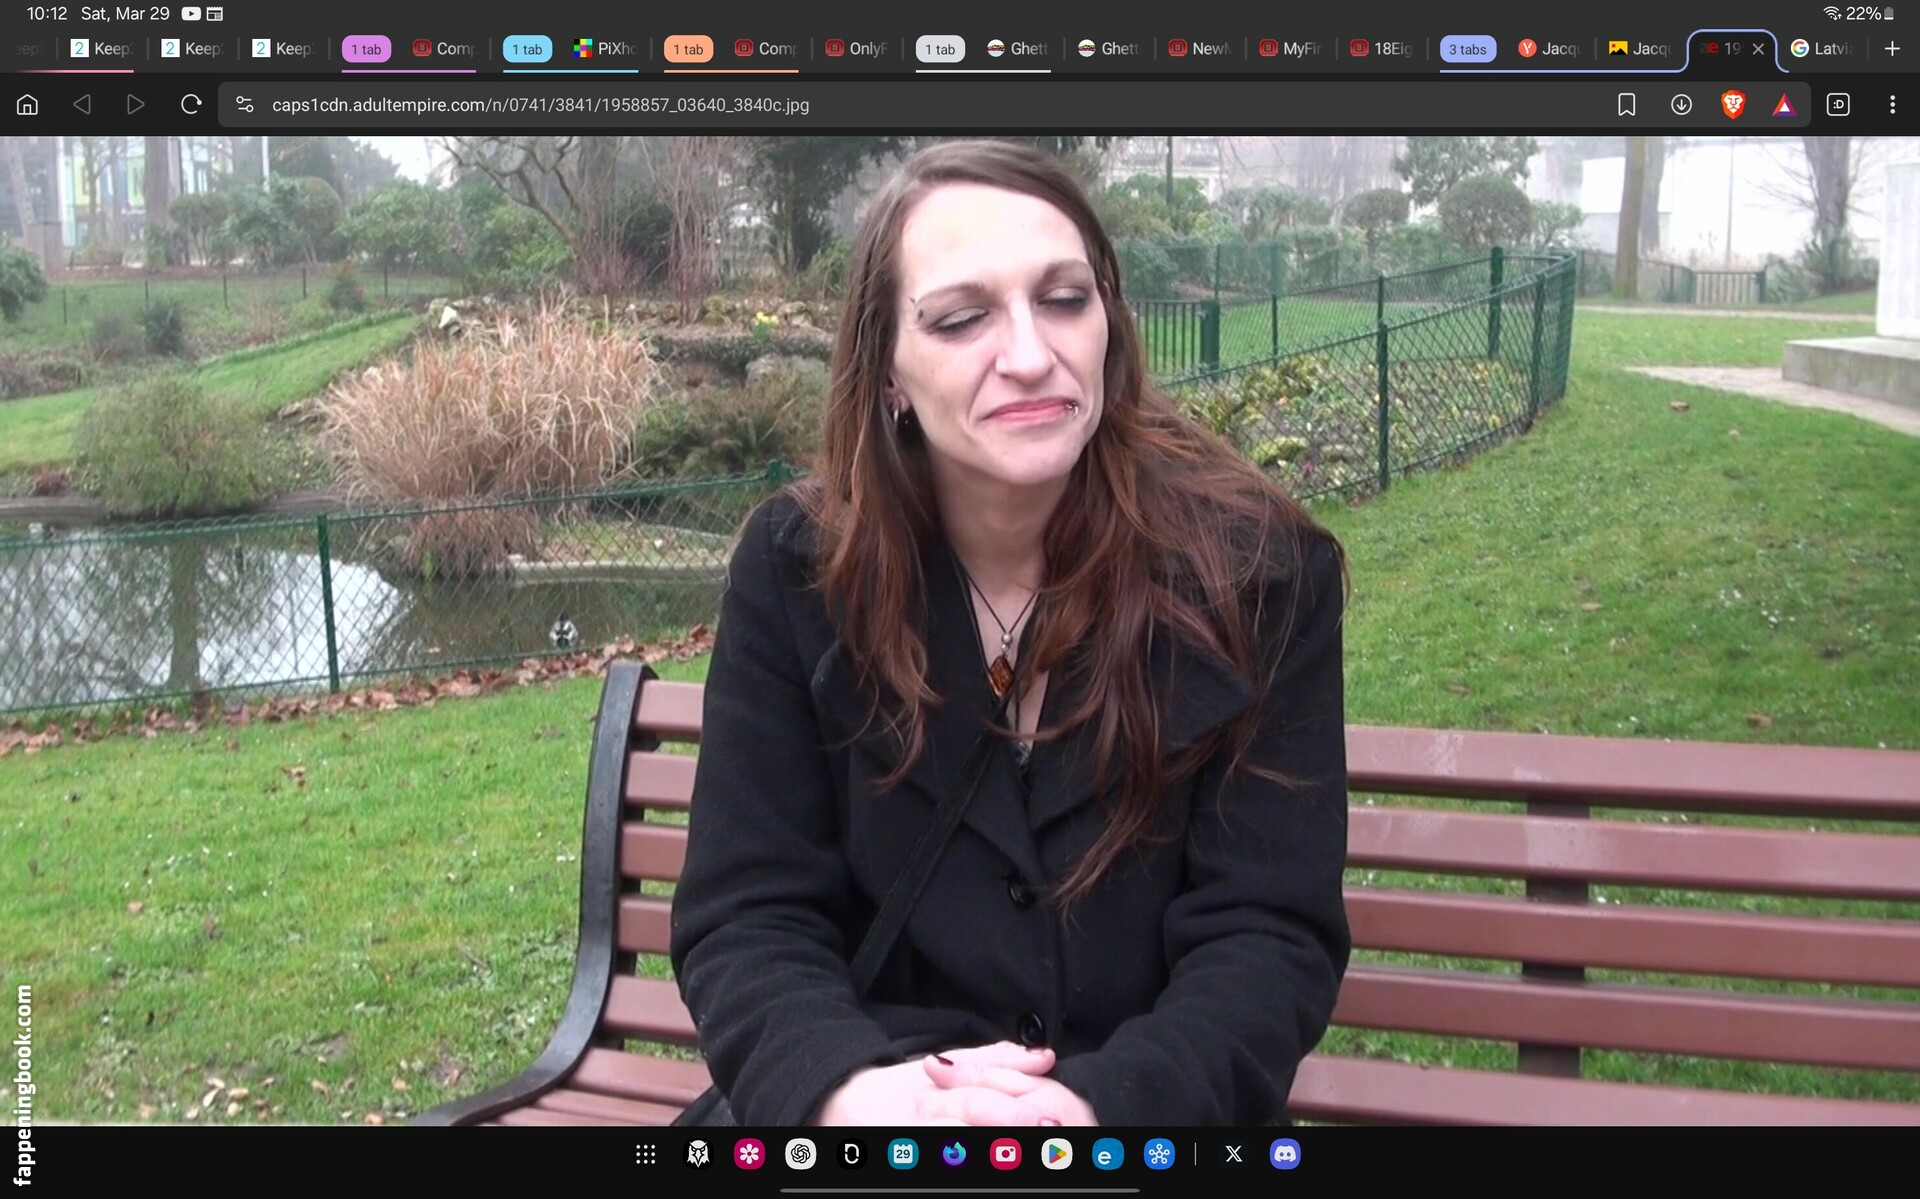This screenshot has height=1199, width=1920.
Task: Open the downloads icon in toolbar
Action: pos(1681,105)
